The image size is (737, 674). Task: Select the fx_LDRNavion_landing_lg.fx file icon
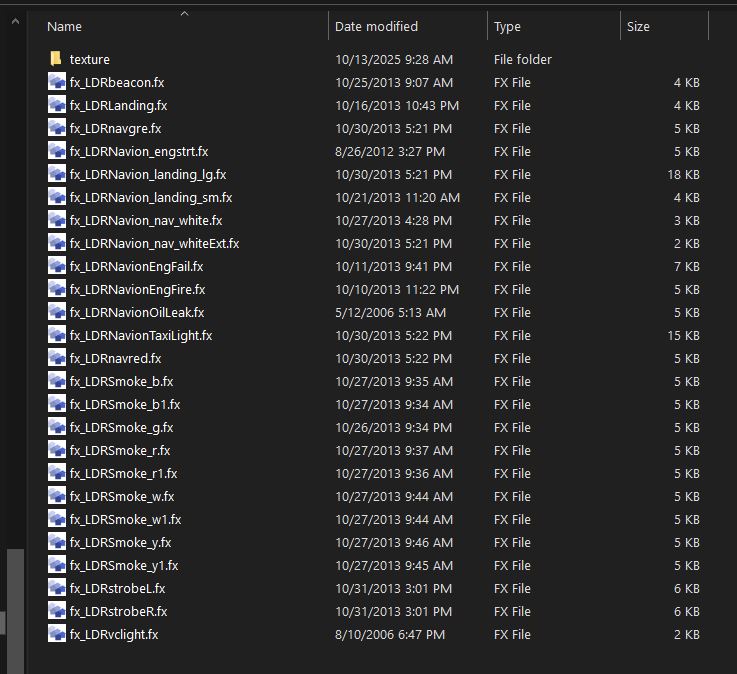click(57, 174)
